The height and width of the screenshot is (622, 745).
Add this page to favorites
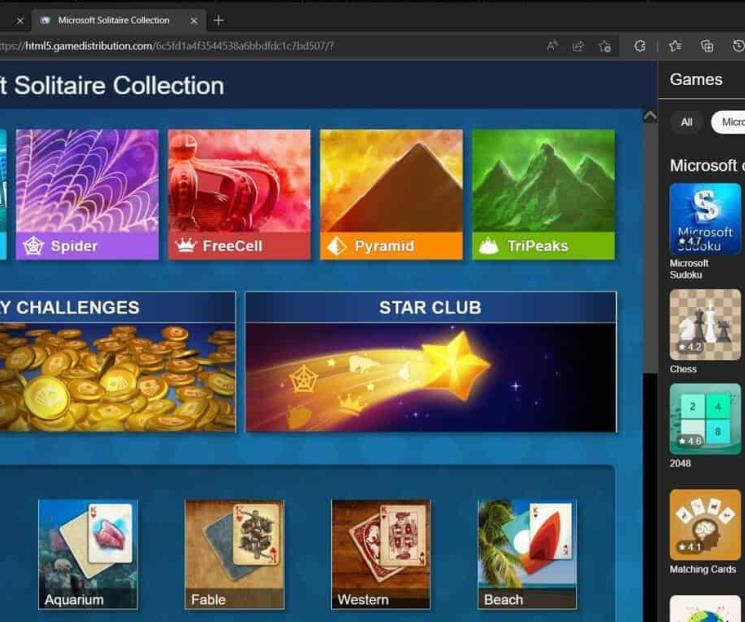[605, 46]
